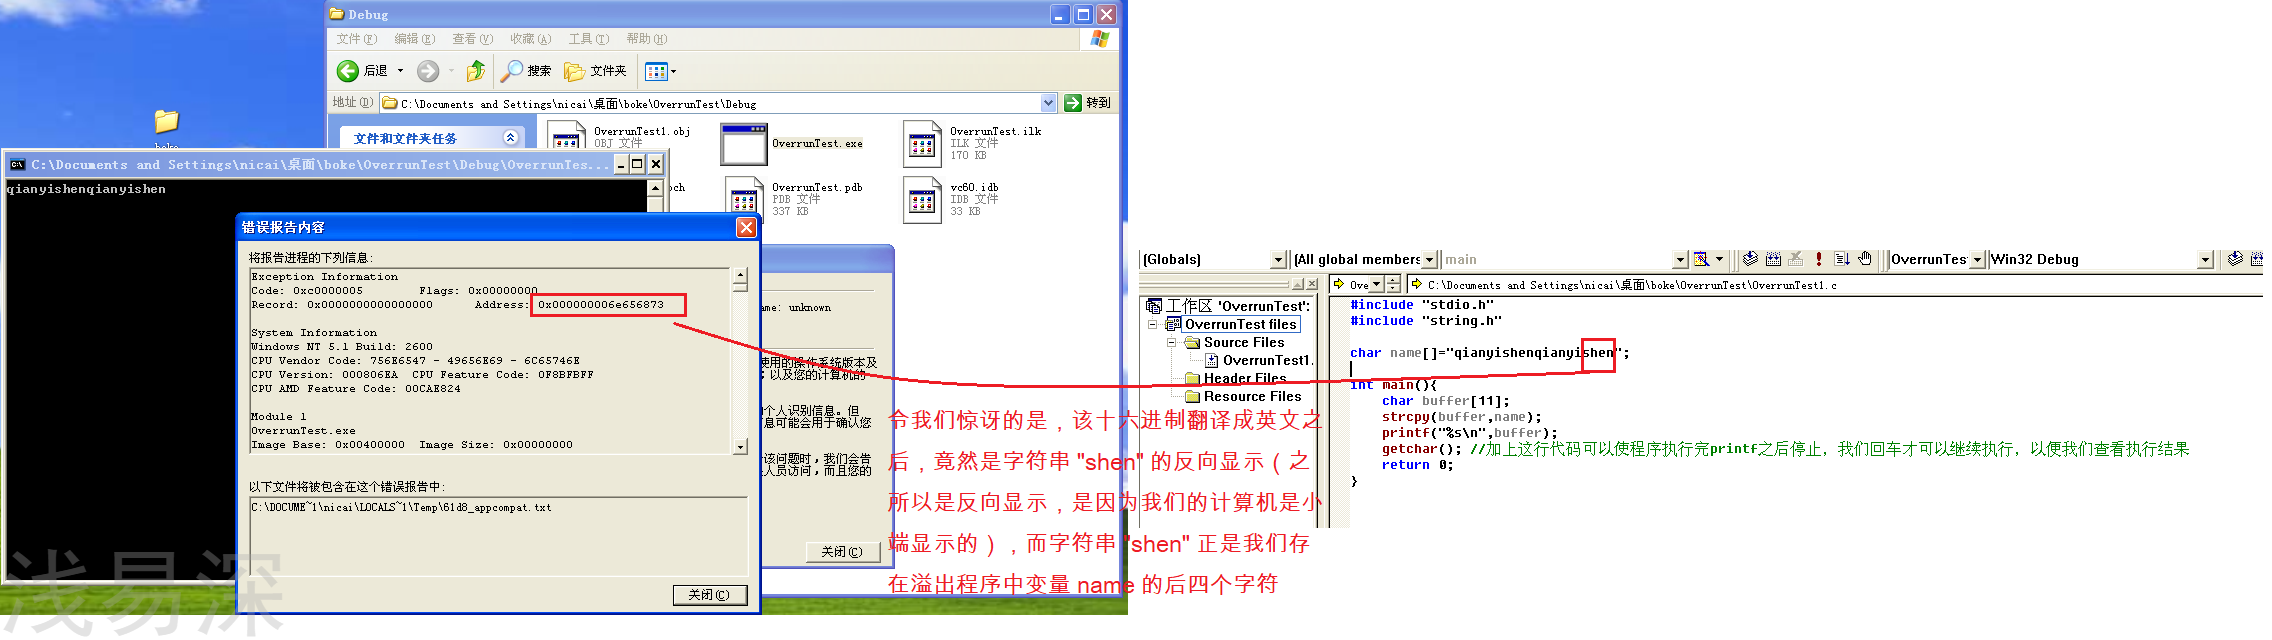Click the char buffer[11] code line
This screenshot has width=2272, height=640.
point(1446,401)
